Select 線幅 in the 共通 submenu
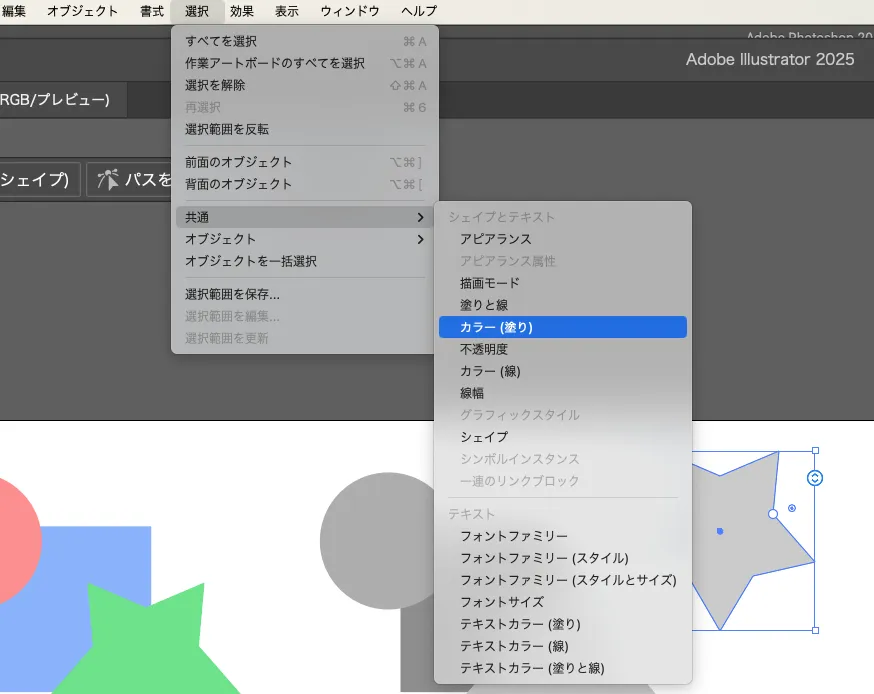 click(472, 393)
